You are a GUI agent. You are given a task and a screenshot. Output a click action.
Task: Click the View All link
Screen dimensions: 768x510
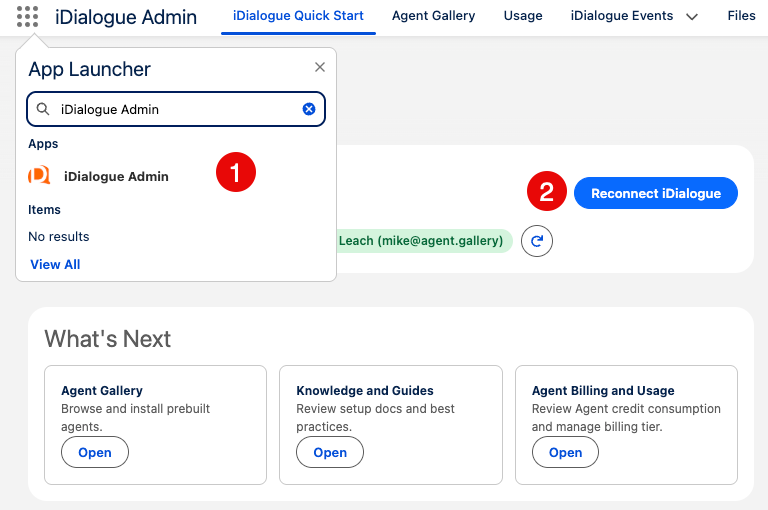(x=55, y=264)
